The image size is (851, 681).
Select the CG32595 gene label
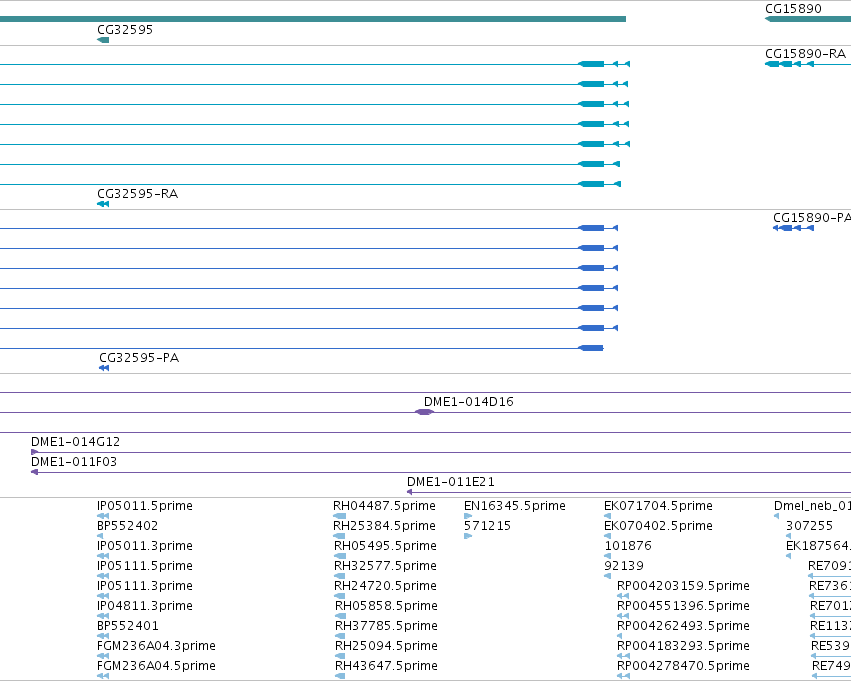click(x=125, y=30)
